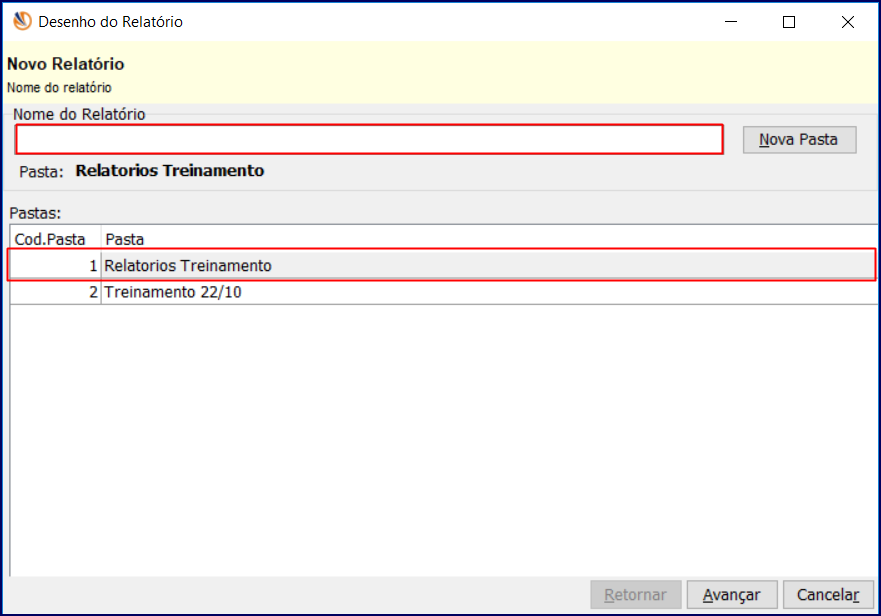Select the Relatorios Treinamento folder row

(443, 265)
